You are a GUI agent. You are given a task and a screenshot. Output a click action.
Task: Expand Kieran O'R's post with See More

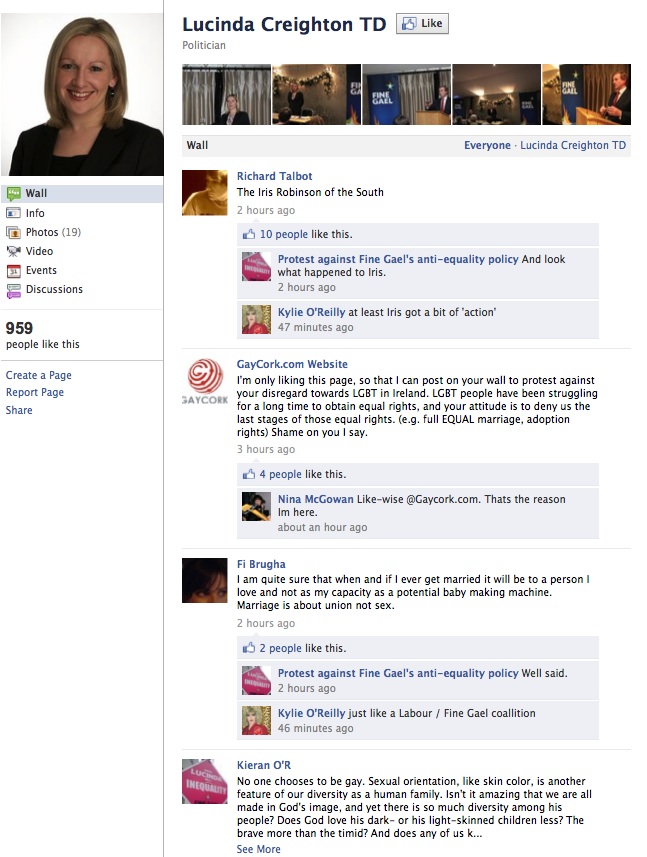[258, 849]
